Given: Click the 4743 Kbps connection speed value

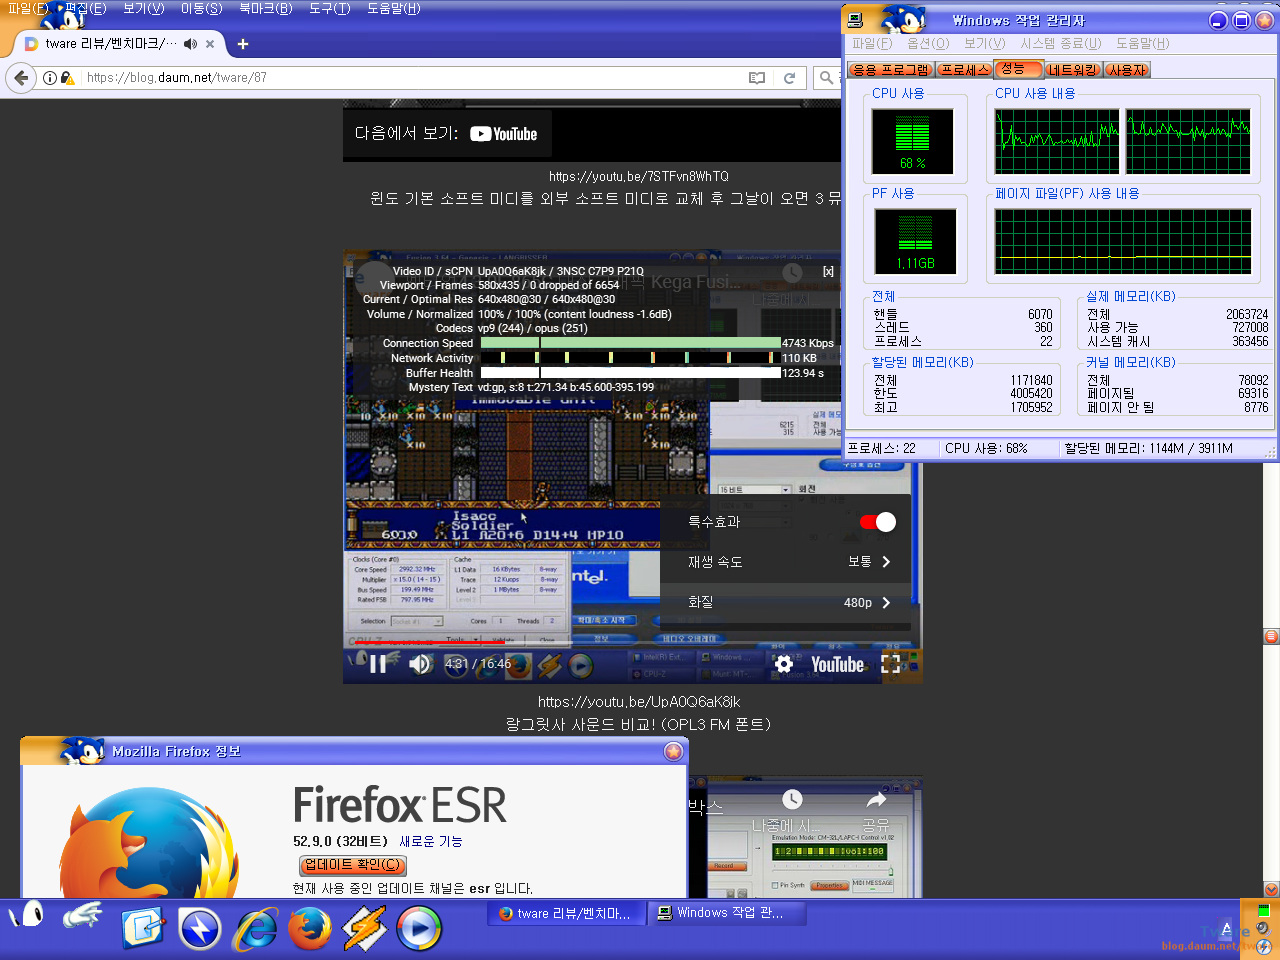Looking at the screenshot, I should pos(808,343).
